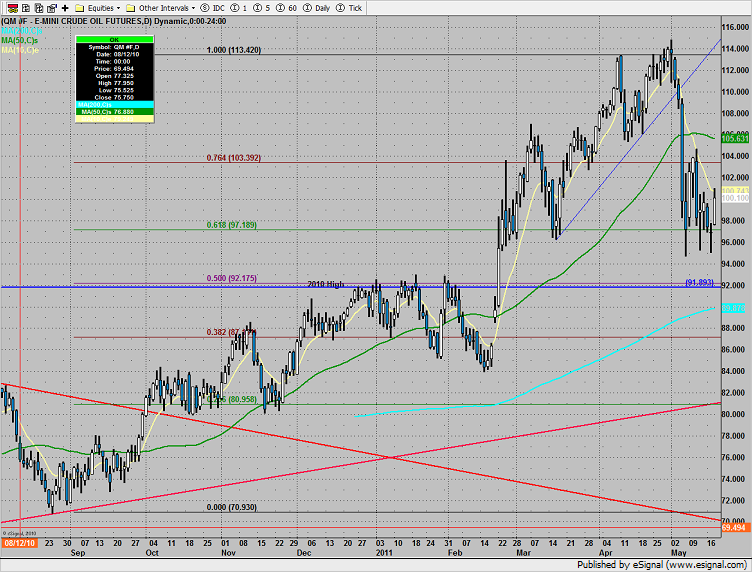
Task: Click the Mar month label on time axis
Action: 524,553
